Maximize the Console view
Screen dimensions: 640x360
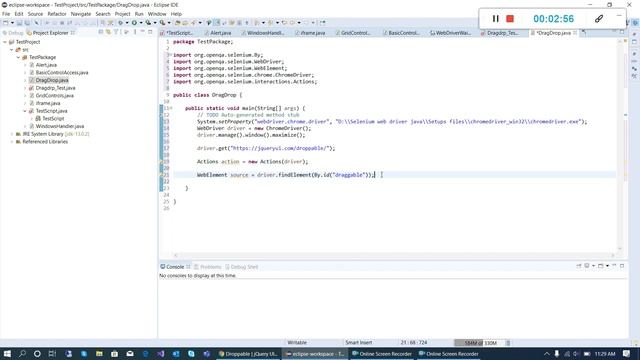click(x=622, y=266)
